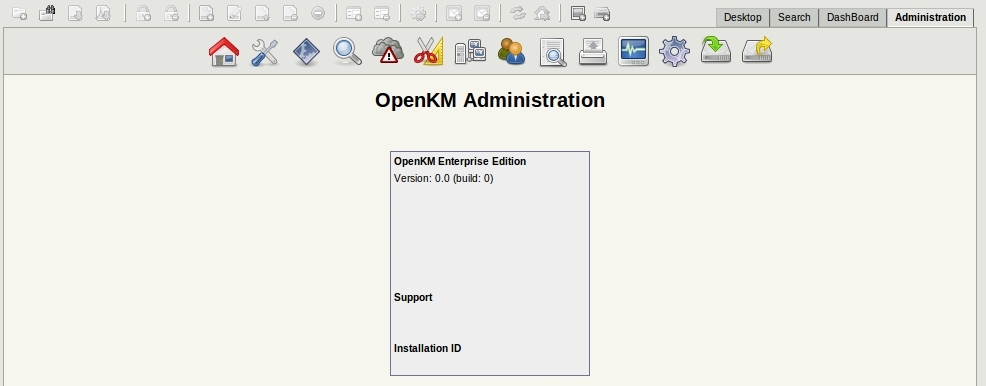This screenshot has height=386, width=986.
Task: Open repository export yellow arrow icon
Action: [757, 50]
